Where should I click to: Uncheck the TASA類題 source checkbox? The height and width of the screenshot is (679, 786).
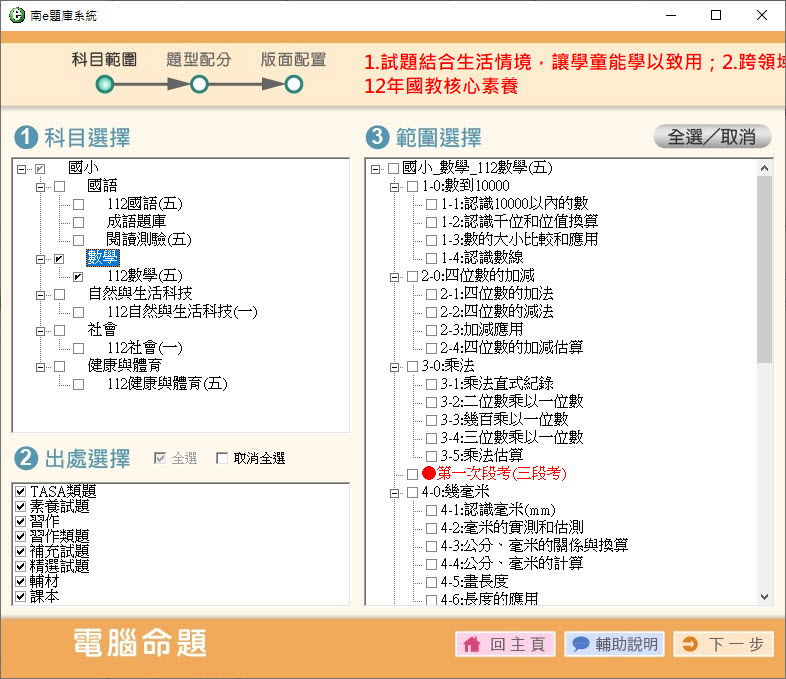(x=21, y=491)
